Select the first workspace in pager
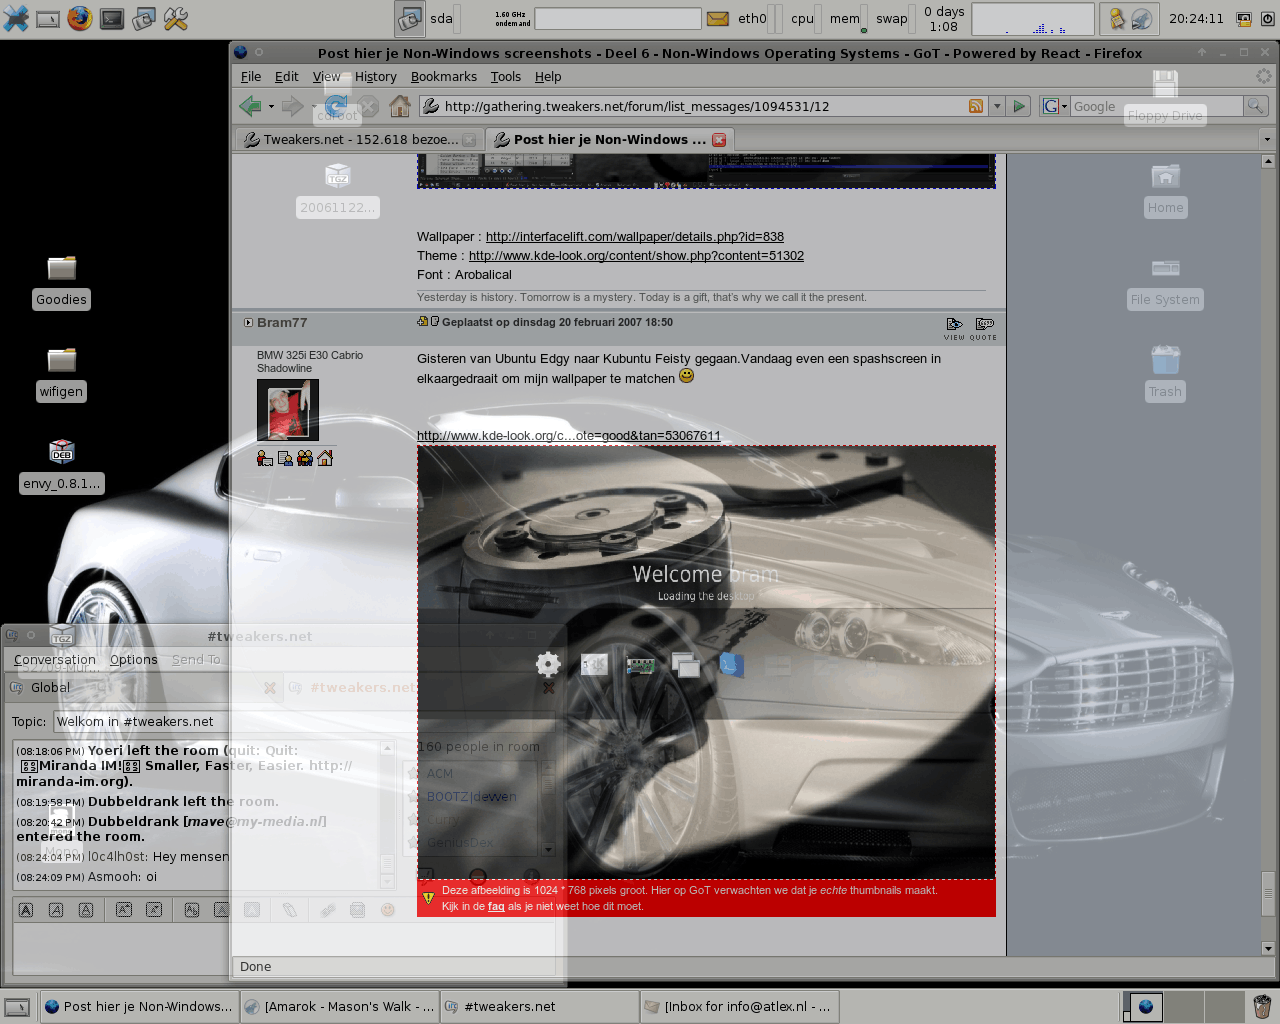The width and height of the screenshot is (1280, 1024). pyautogui.click(x=1143, y=1006)
